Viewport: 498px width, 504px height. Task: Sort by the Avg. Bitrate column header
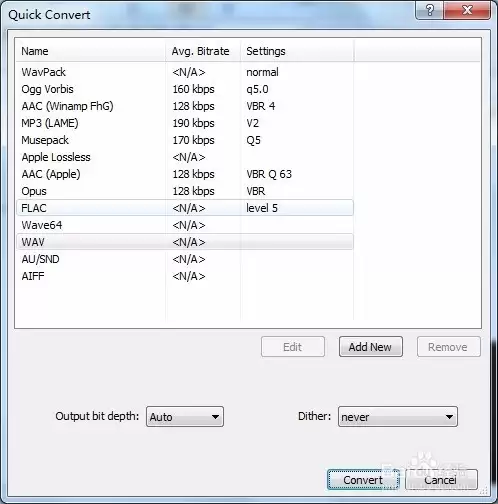pos(203,51)
